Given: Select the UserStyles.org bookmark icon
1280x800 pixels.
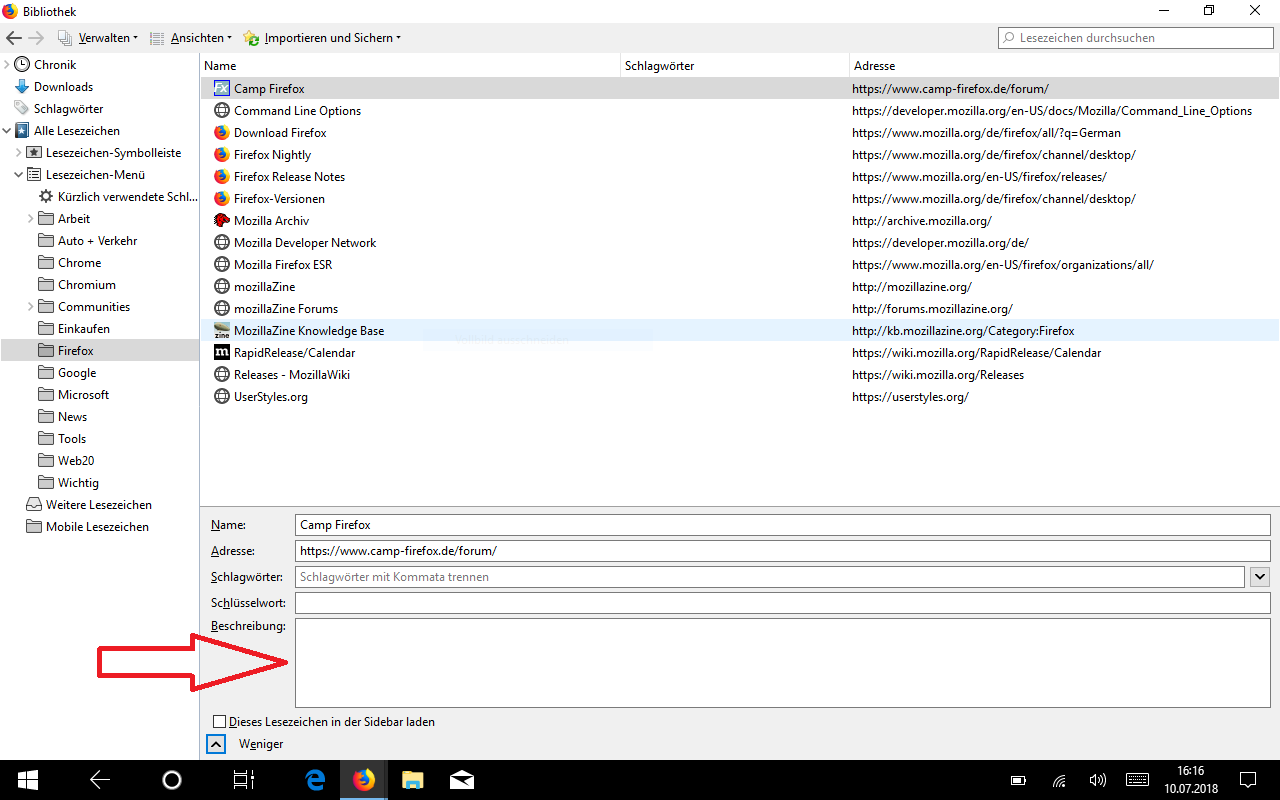Looking at the screenshot, I should [222, 397].
